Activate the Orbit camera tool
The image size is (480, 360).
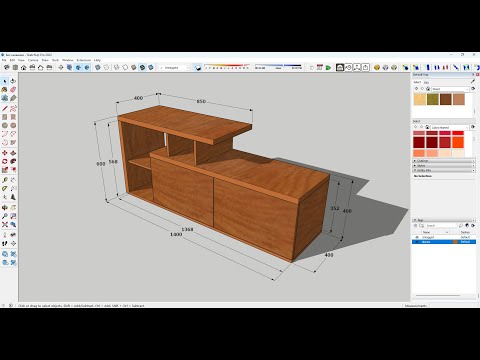coord(5,208)
